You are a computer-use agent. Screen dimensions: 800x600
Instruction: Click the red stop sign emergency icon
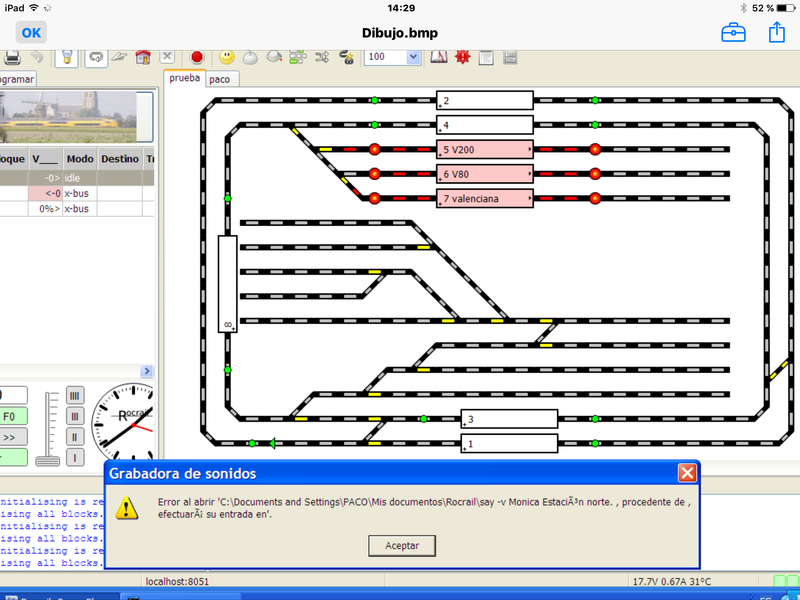point(197,57)
